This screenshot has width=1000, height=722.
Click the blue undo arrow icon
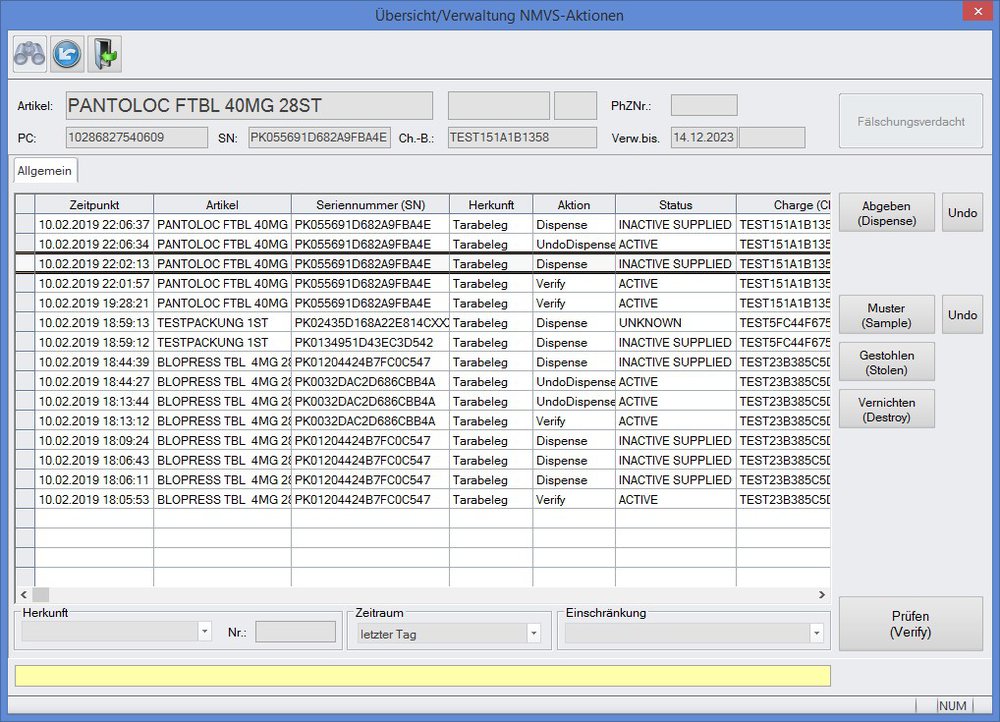coord(67,54)
